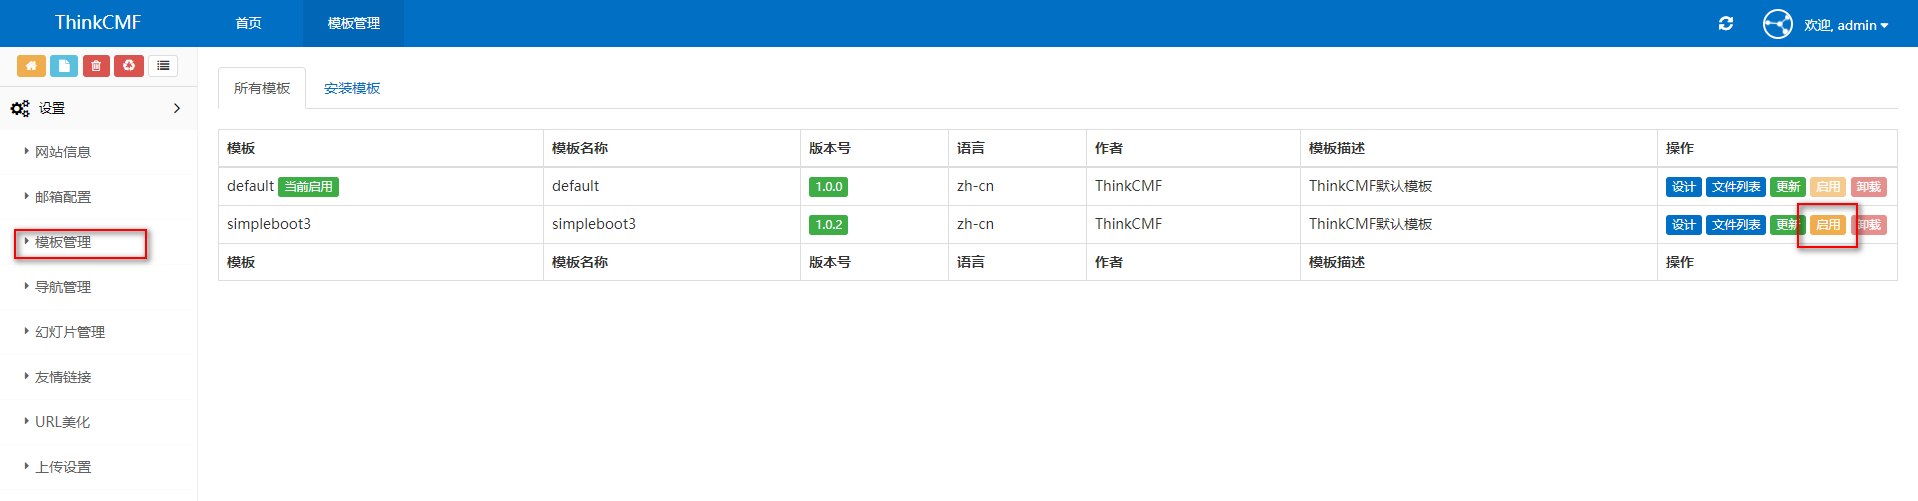Screen dimensions: 1918x501
Task: Click the 1.0.2 version badge
Action: (x=828, y=225)
